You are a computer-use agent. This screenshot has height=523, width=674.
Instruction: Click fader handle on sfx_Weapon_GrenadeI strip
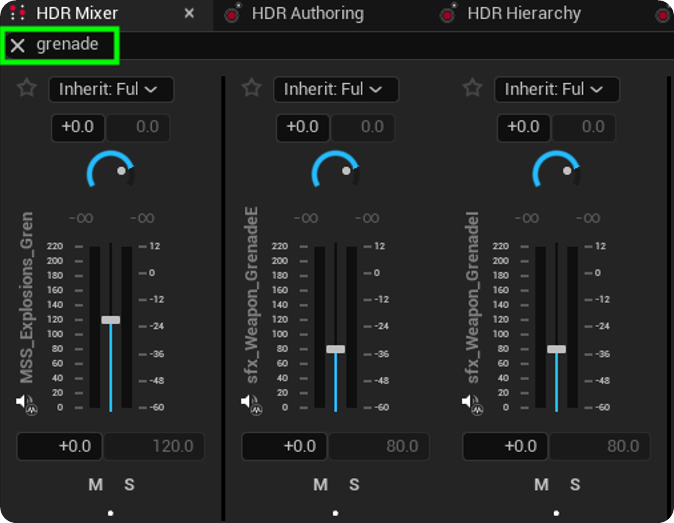(x=557, y=349)
